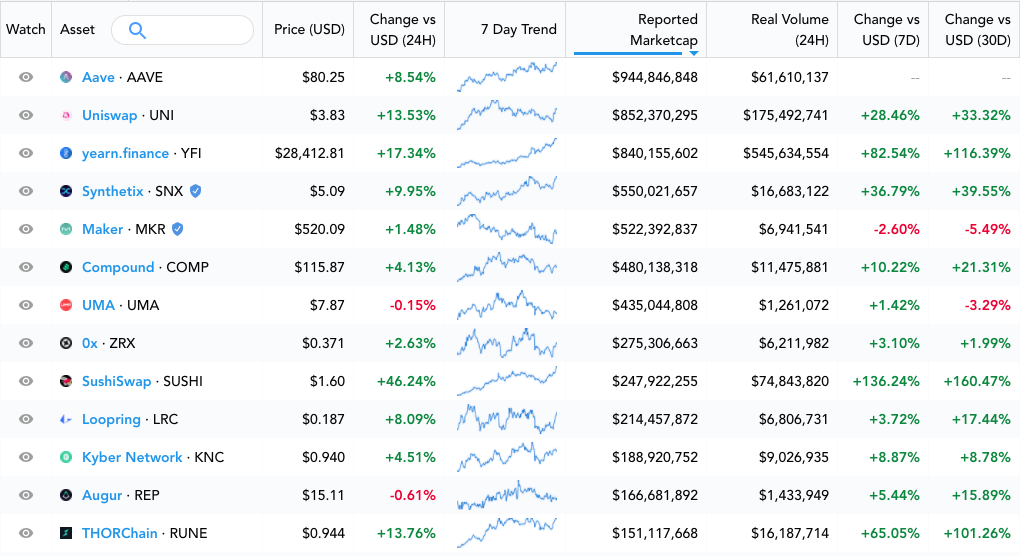
Task: Click the red UMA coin logo
Action: pyautogui.click(x=66, y=305)
